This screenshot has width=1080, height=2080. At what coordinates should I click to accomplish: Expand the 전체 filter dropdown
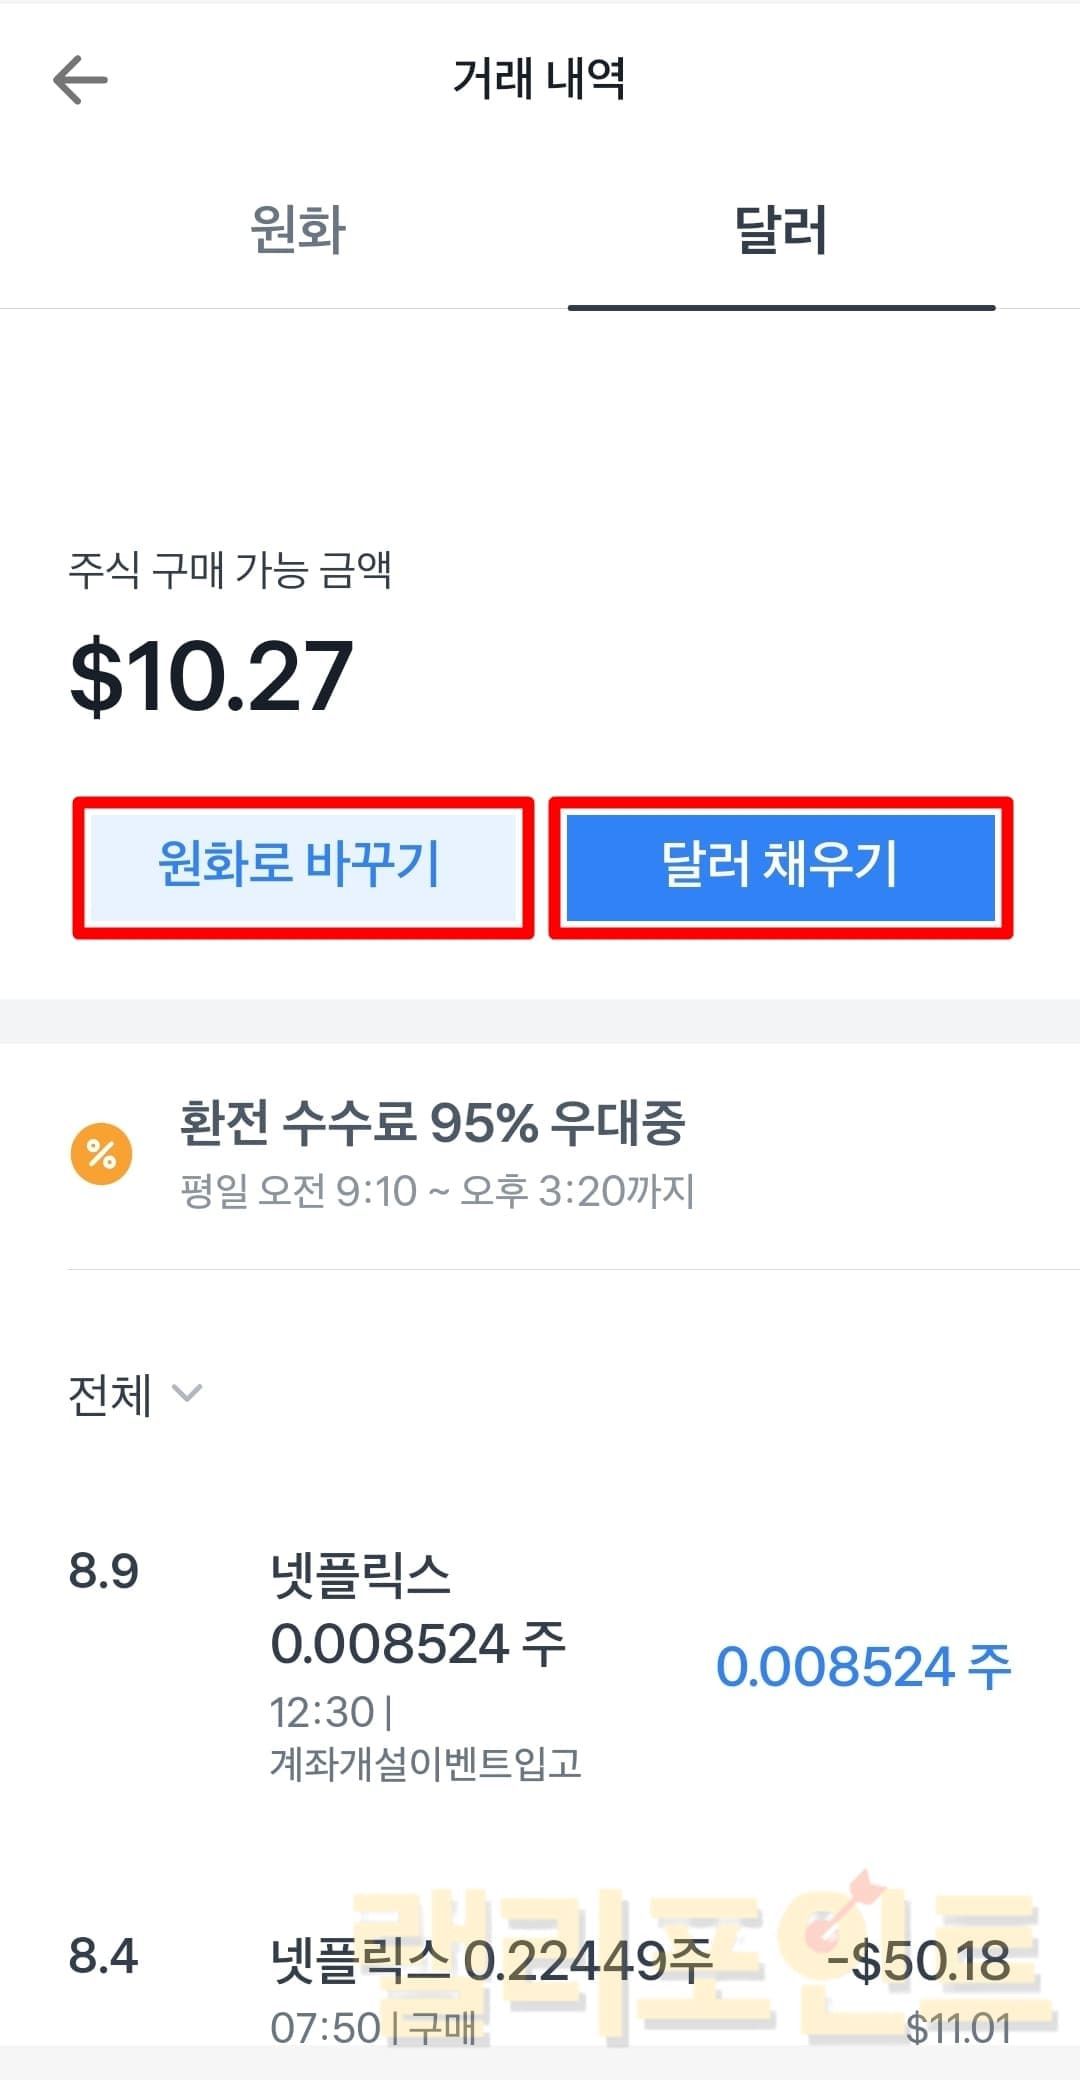[x=110, y=1395]
